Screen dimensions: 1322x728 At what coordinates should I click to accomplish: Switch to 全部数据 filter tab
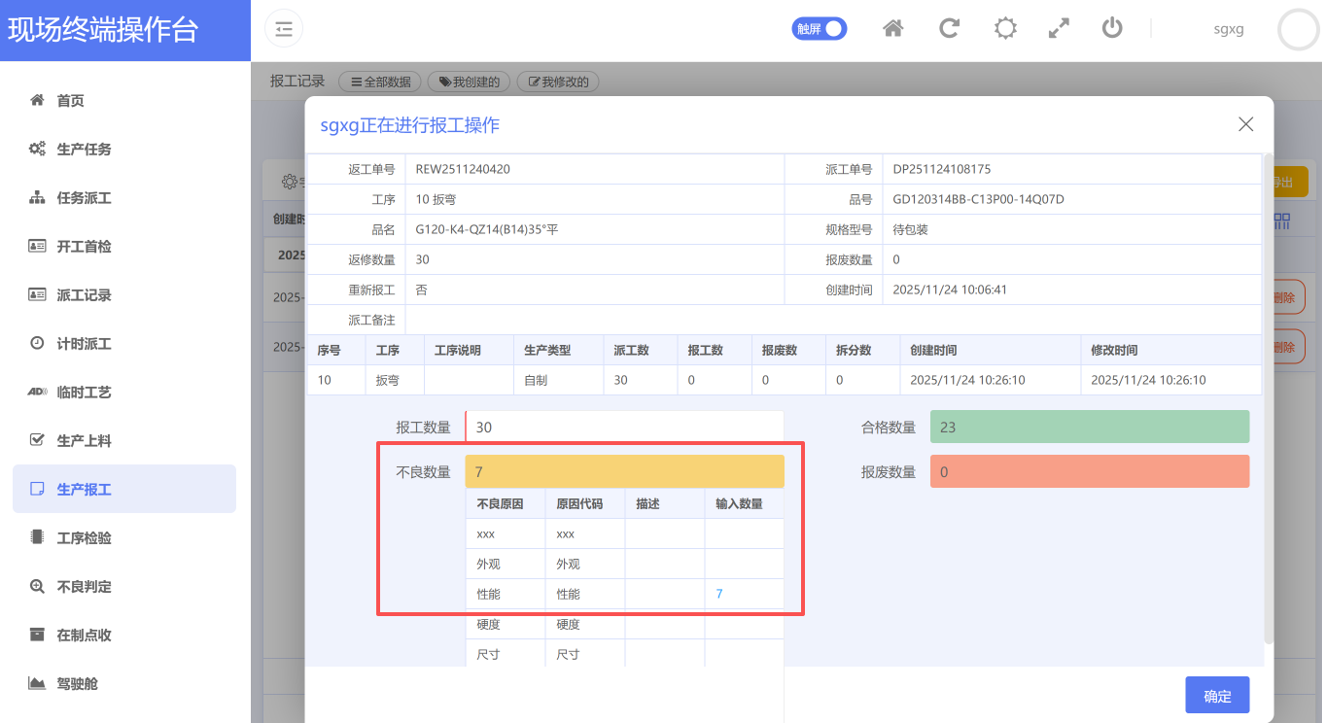coord(381,82)
